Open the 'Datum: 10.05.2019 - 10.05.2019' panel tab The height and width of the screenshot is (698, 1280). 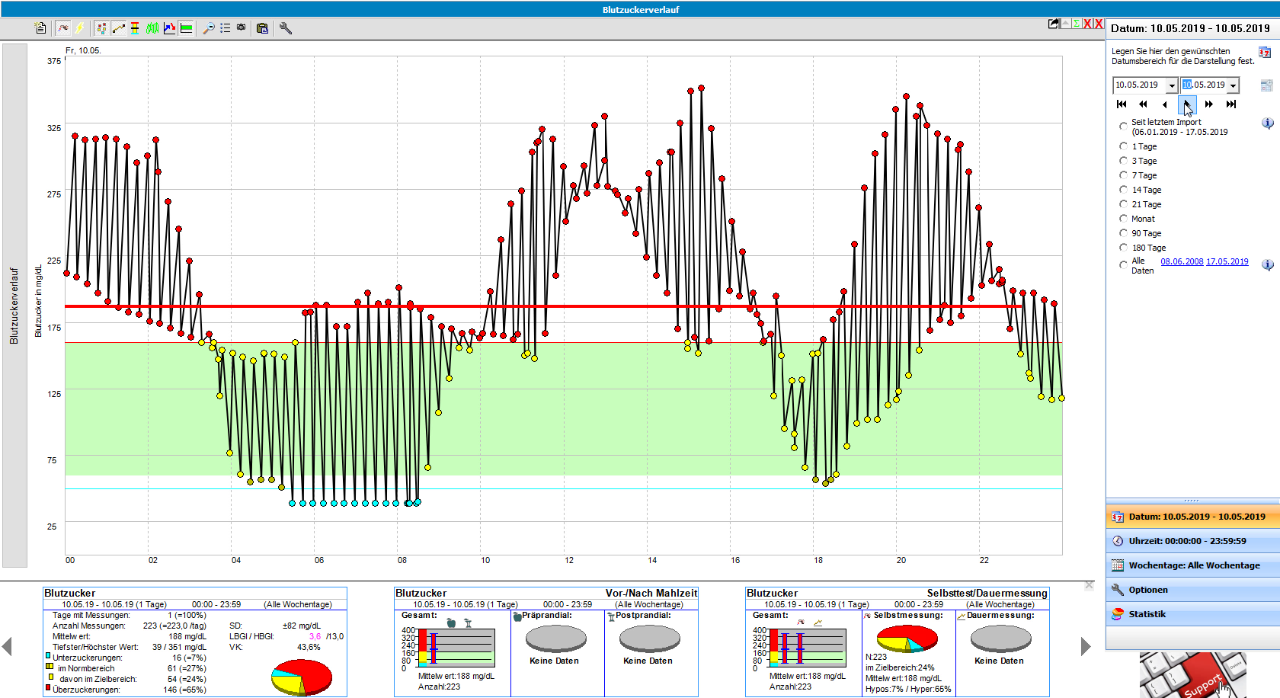pos(1192,517)
